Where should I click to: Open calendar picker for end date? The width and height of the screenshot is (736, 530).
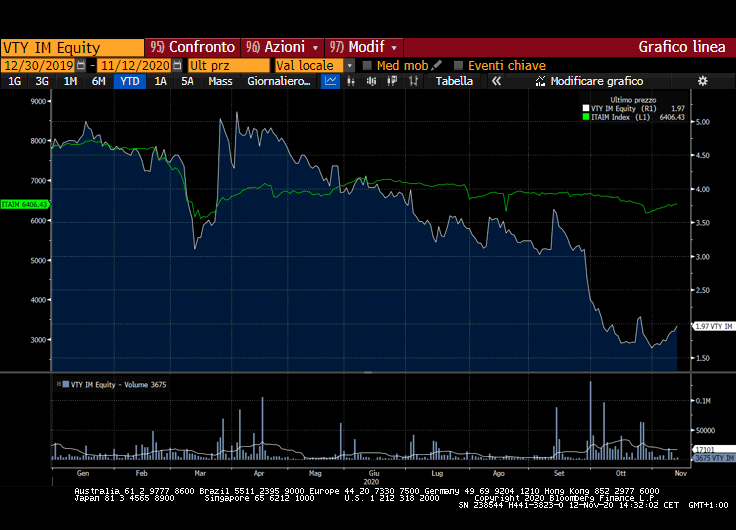click(x=177, y=65)
